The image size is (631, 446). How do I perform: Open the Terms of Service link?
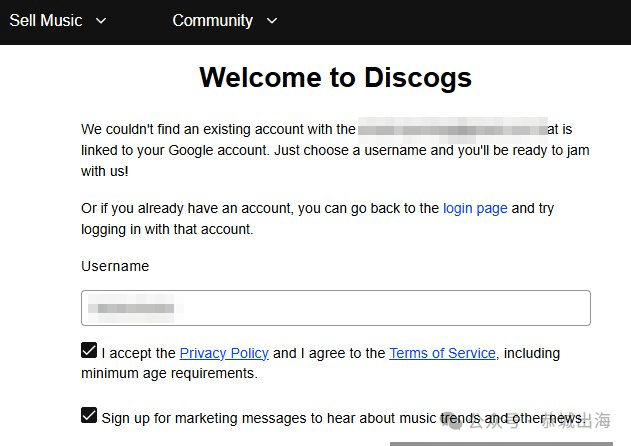[442, 353]
